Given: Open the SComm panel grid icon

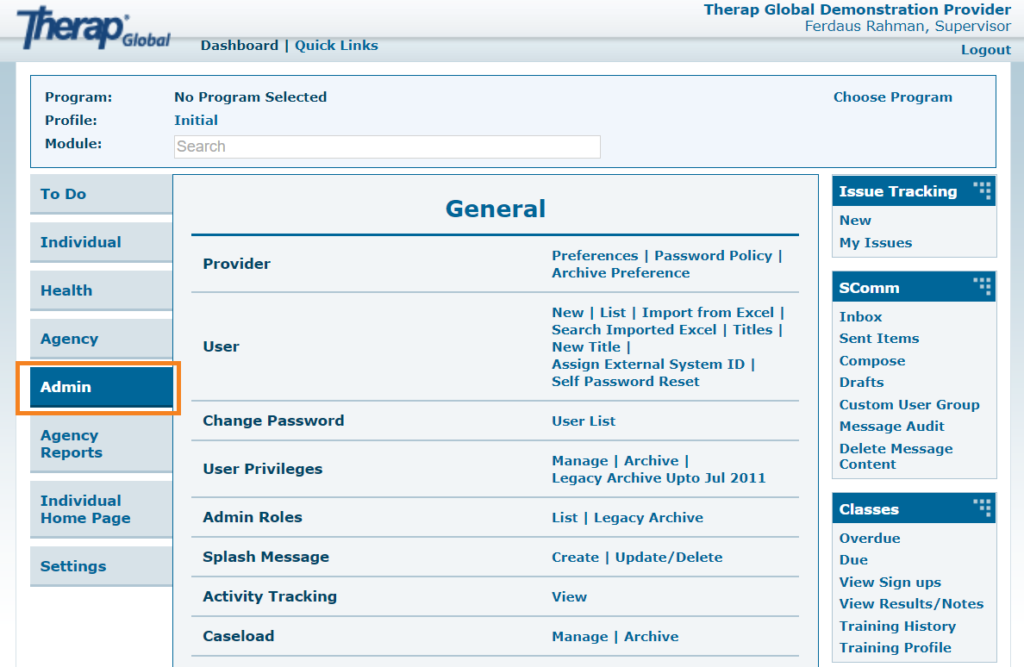Looking at the screenshot, I should click(982, 287).
